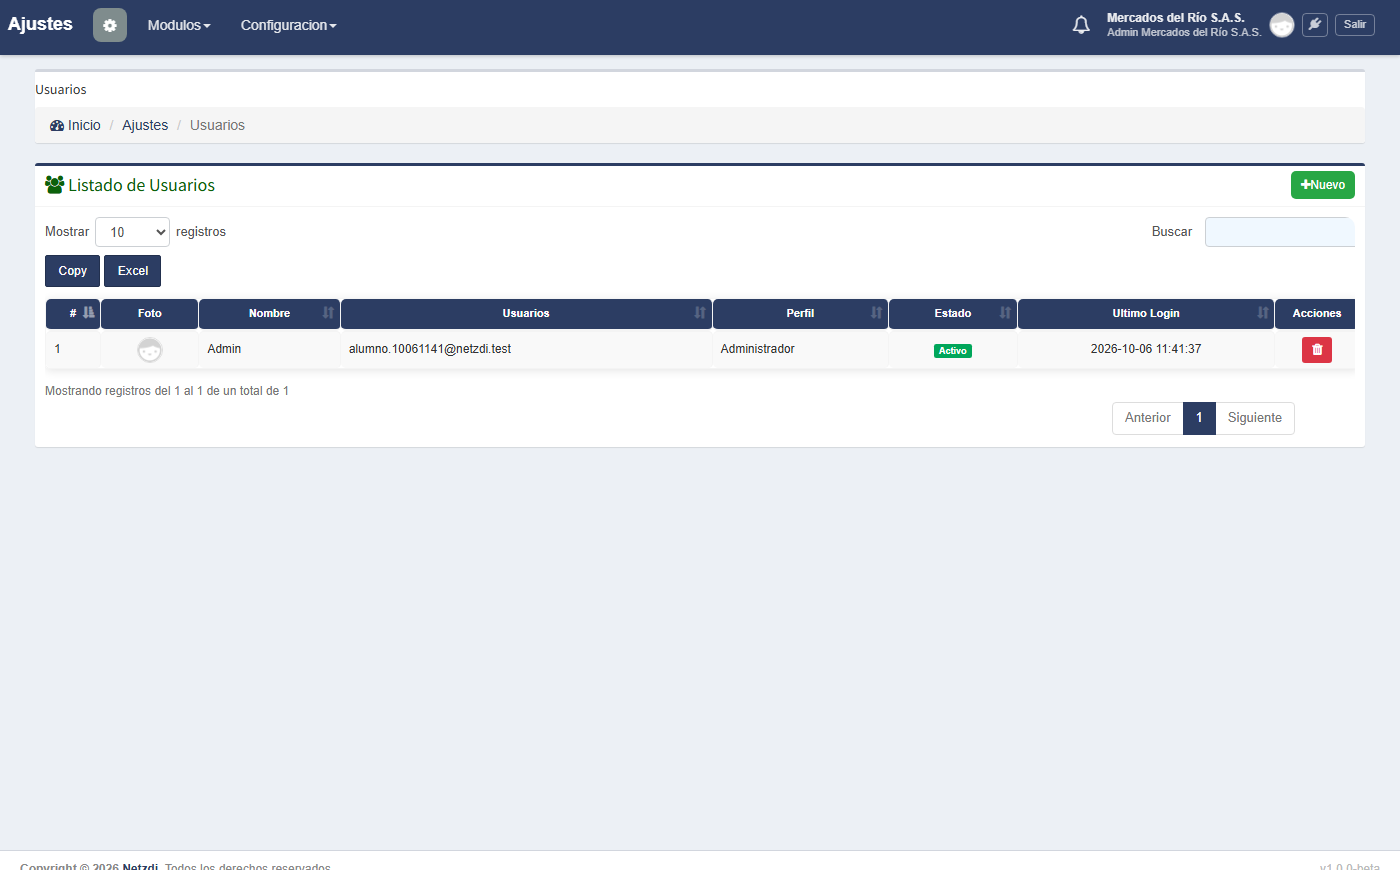The image size is (1400, 870).
Task: Sort the table by the # column
Action: (73, 313)
